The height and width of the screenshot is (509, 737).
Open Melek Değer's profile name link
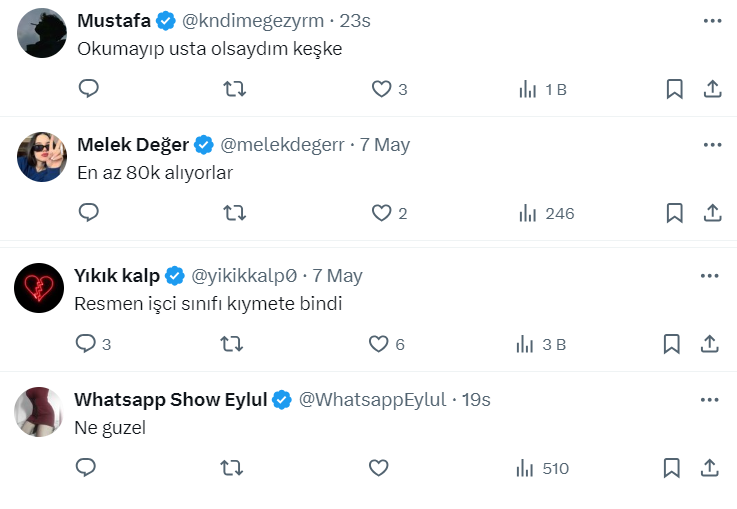(133, 145)
